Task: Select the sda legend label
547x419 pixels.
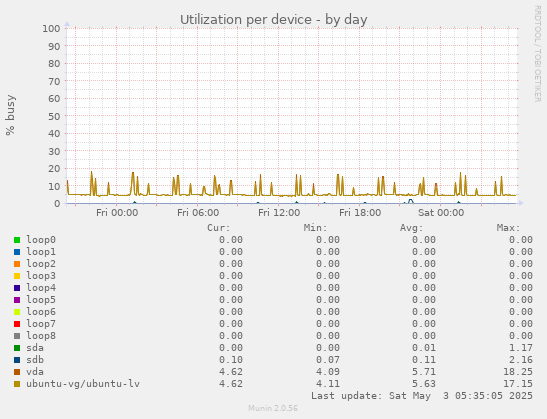Action: click(x=35, y=348)
